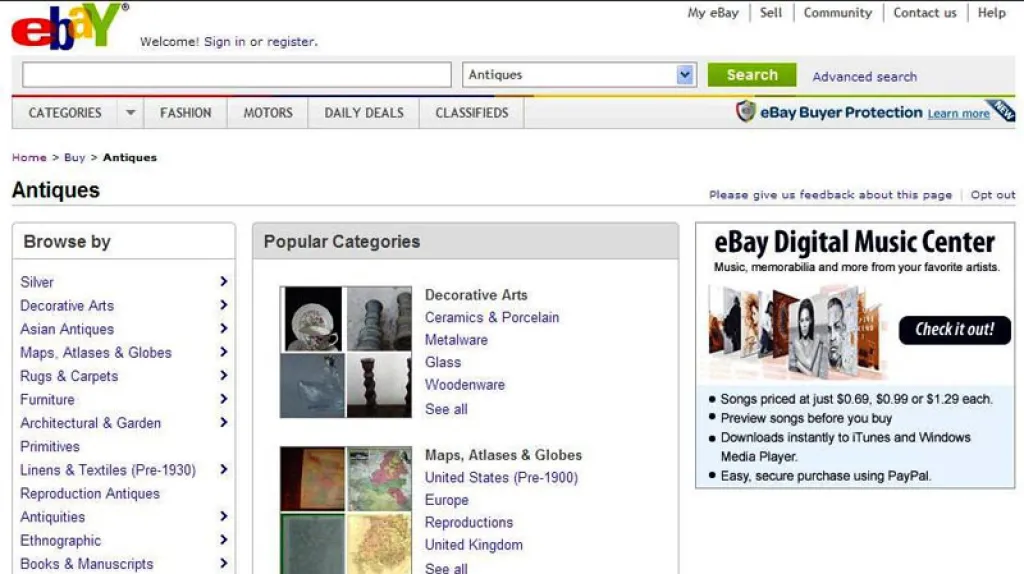
Task: Expand the Categories dropdown arrow
Action: [x=131, y=112]
